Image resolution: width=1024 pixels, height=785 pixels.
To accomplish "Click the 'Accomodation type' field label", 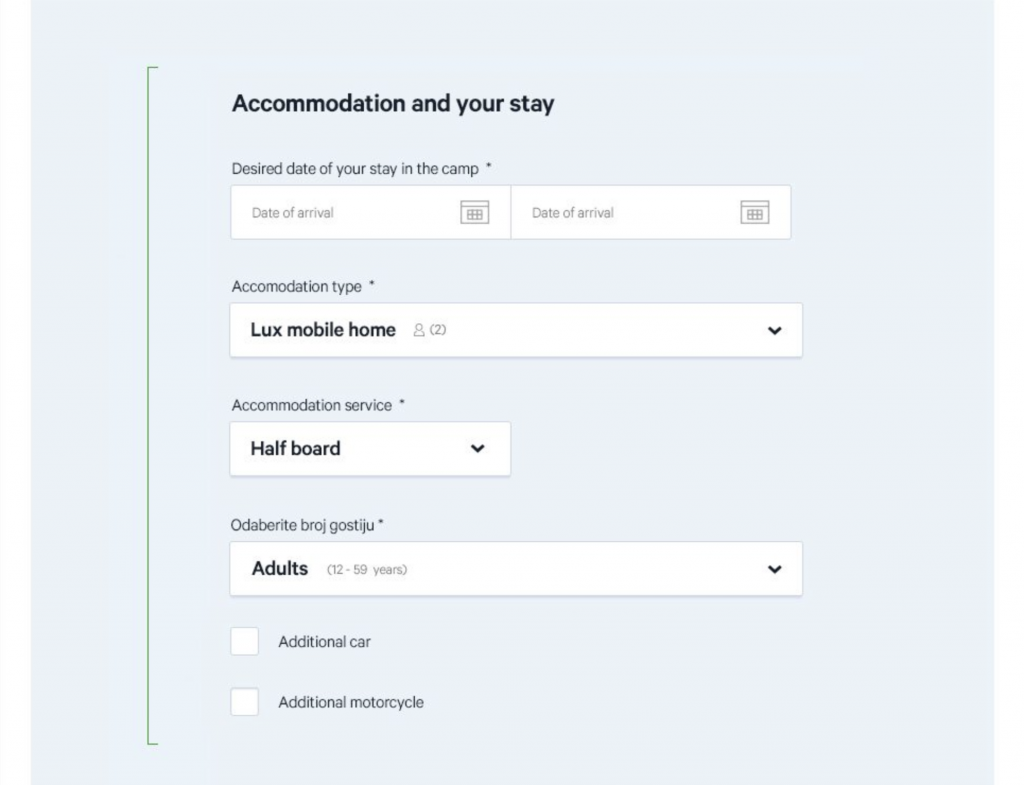I will pyautogui.click(x=297, y=287).
